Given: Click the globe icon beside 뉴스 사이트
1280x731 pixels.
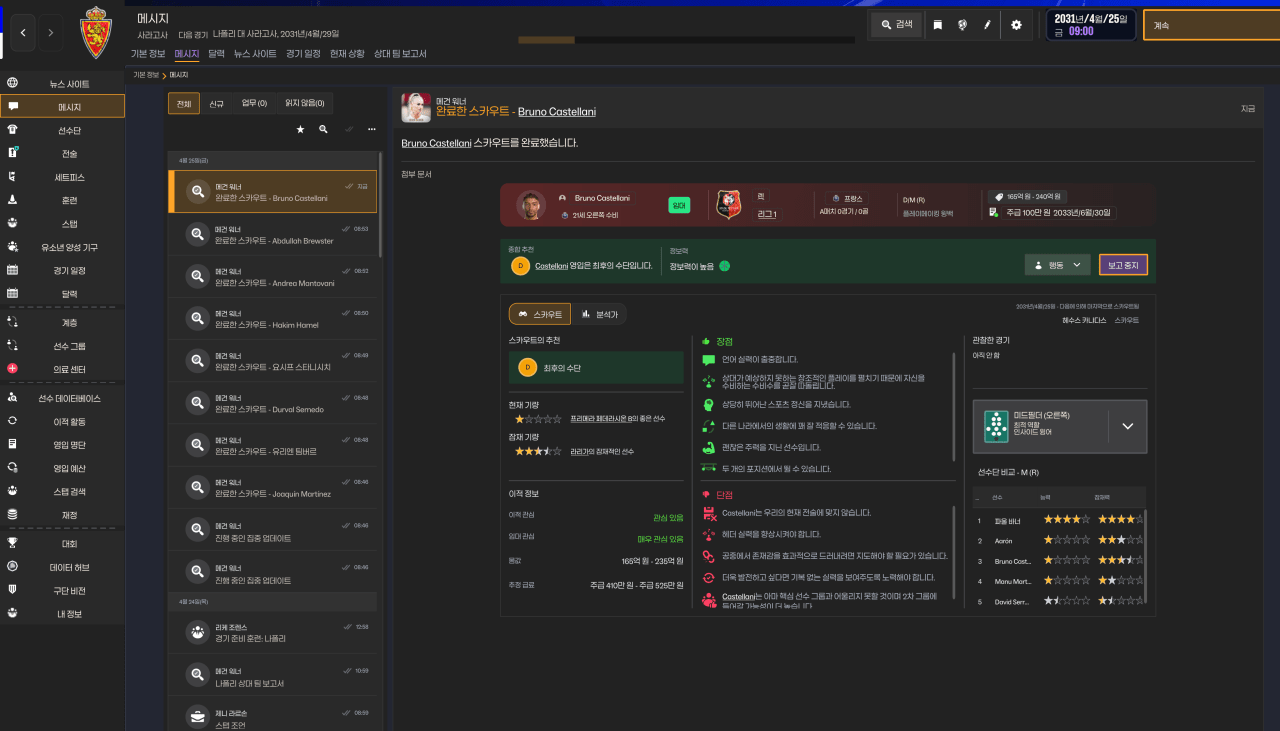Looking at the screenshot, I should click(x=12, y=83).
